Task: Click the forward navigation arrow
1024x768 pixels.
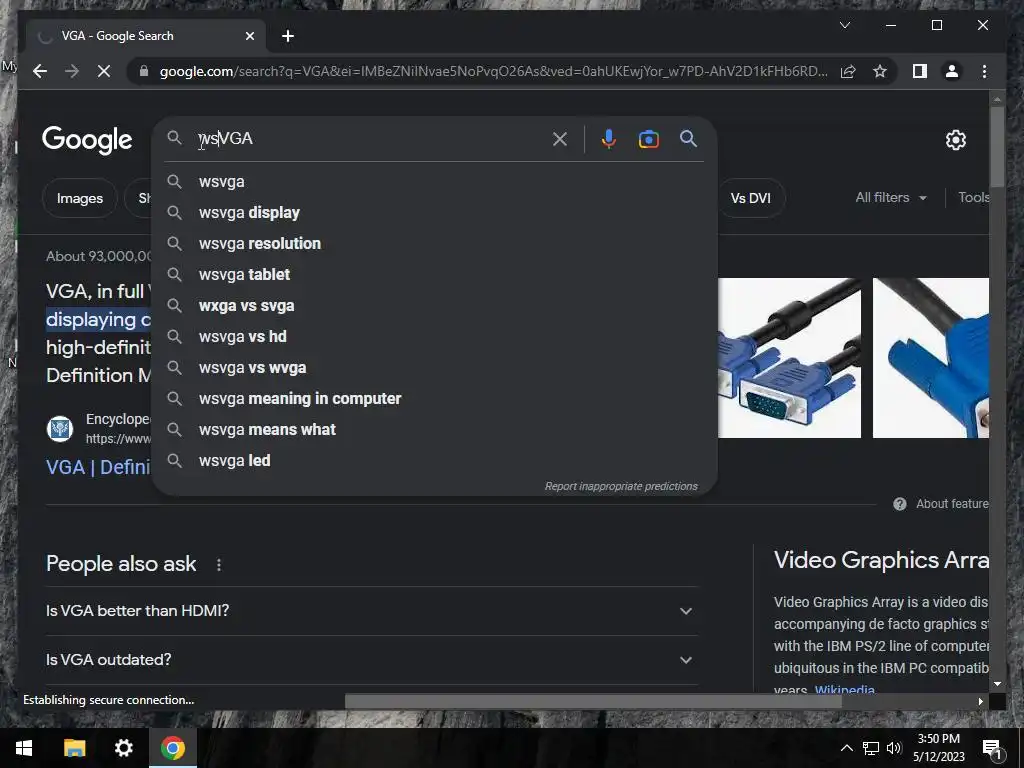Action: pyautogui.click(x=72, y=71)
